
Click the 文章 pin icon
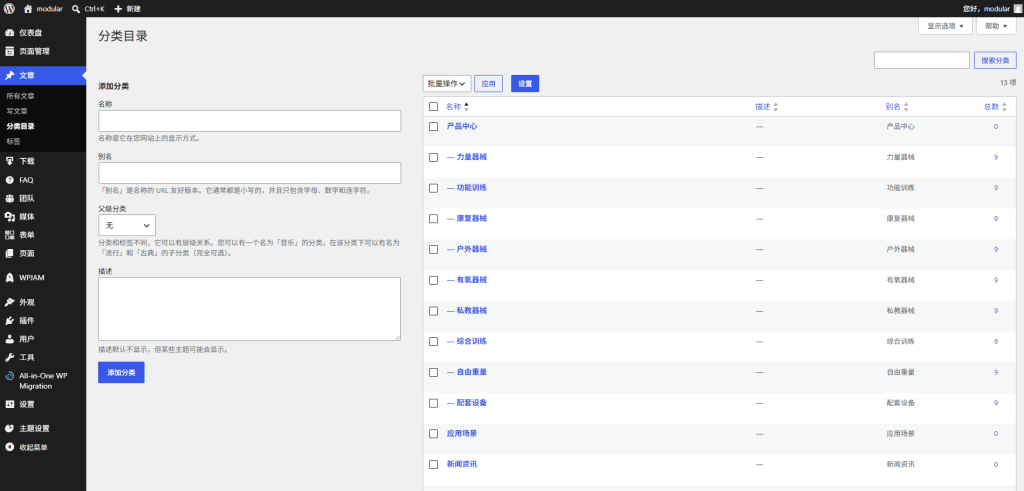[9, 76]
